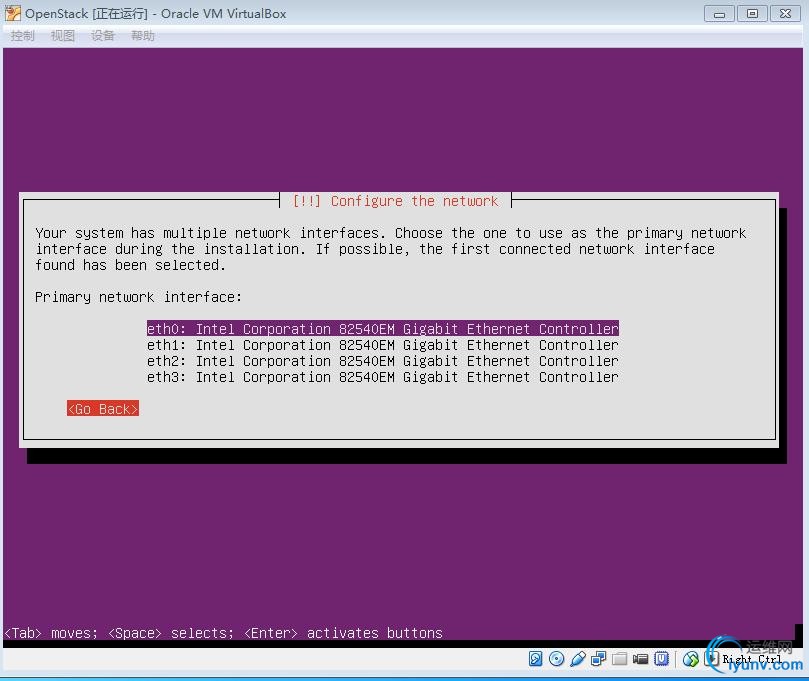Click the Go Back button
This screenshot has width=809, height=681.
coord(103,409)
